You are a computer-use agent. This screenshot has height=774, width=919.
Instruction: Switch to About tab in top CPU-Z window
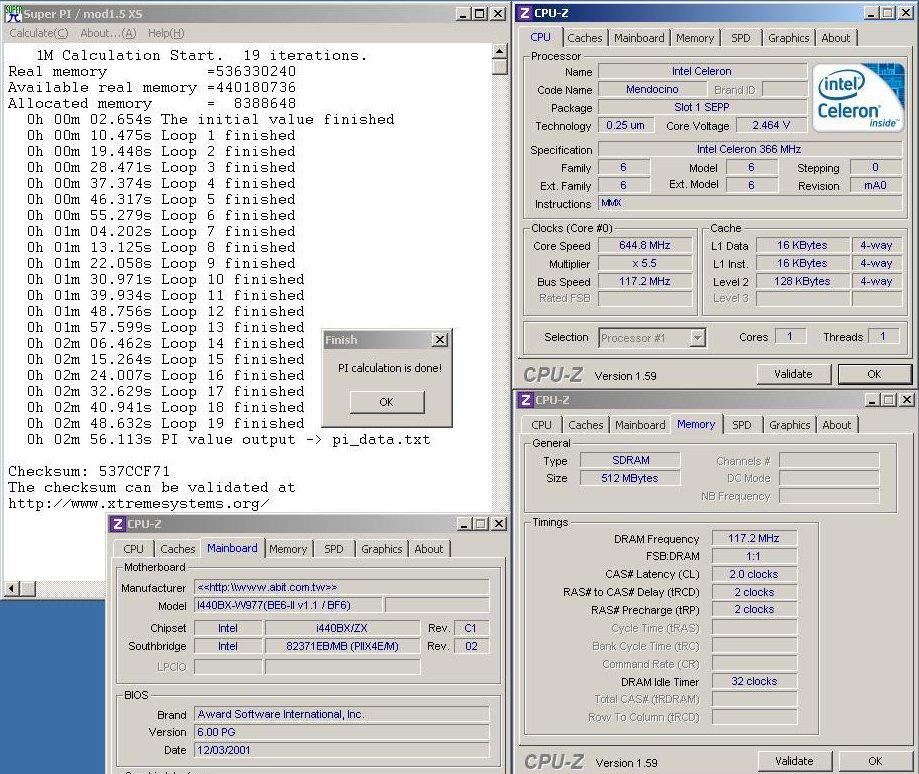pyautogui.click(x=836, y=38)
